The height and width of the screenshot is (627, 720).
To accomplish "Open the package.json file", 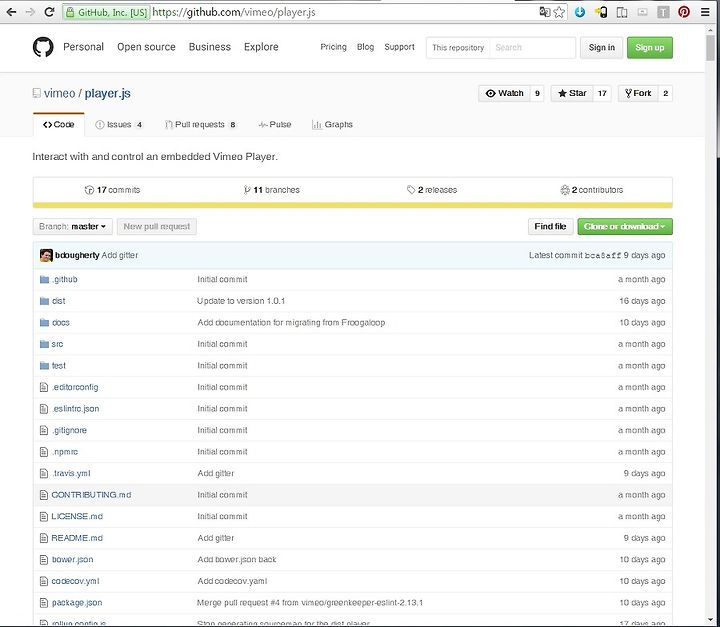I will [77, 603].
